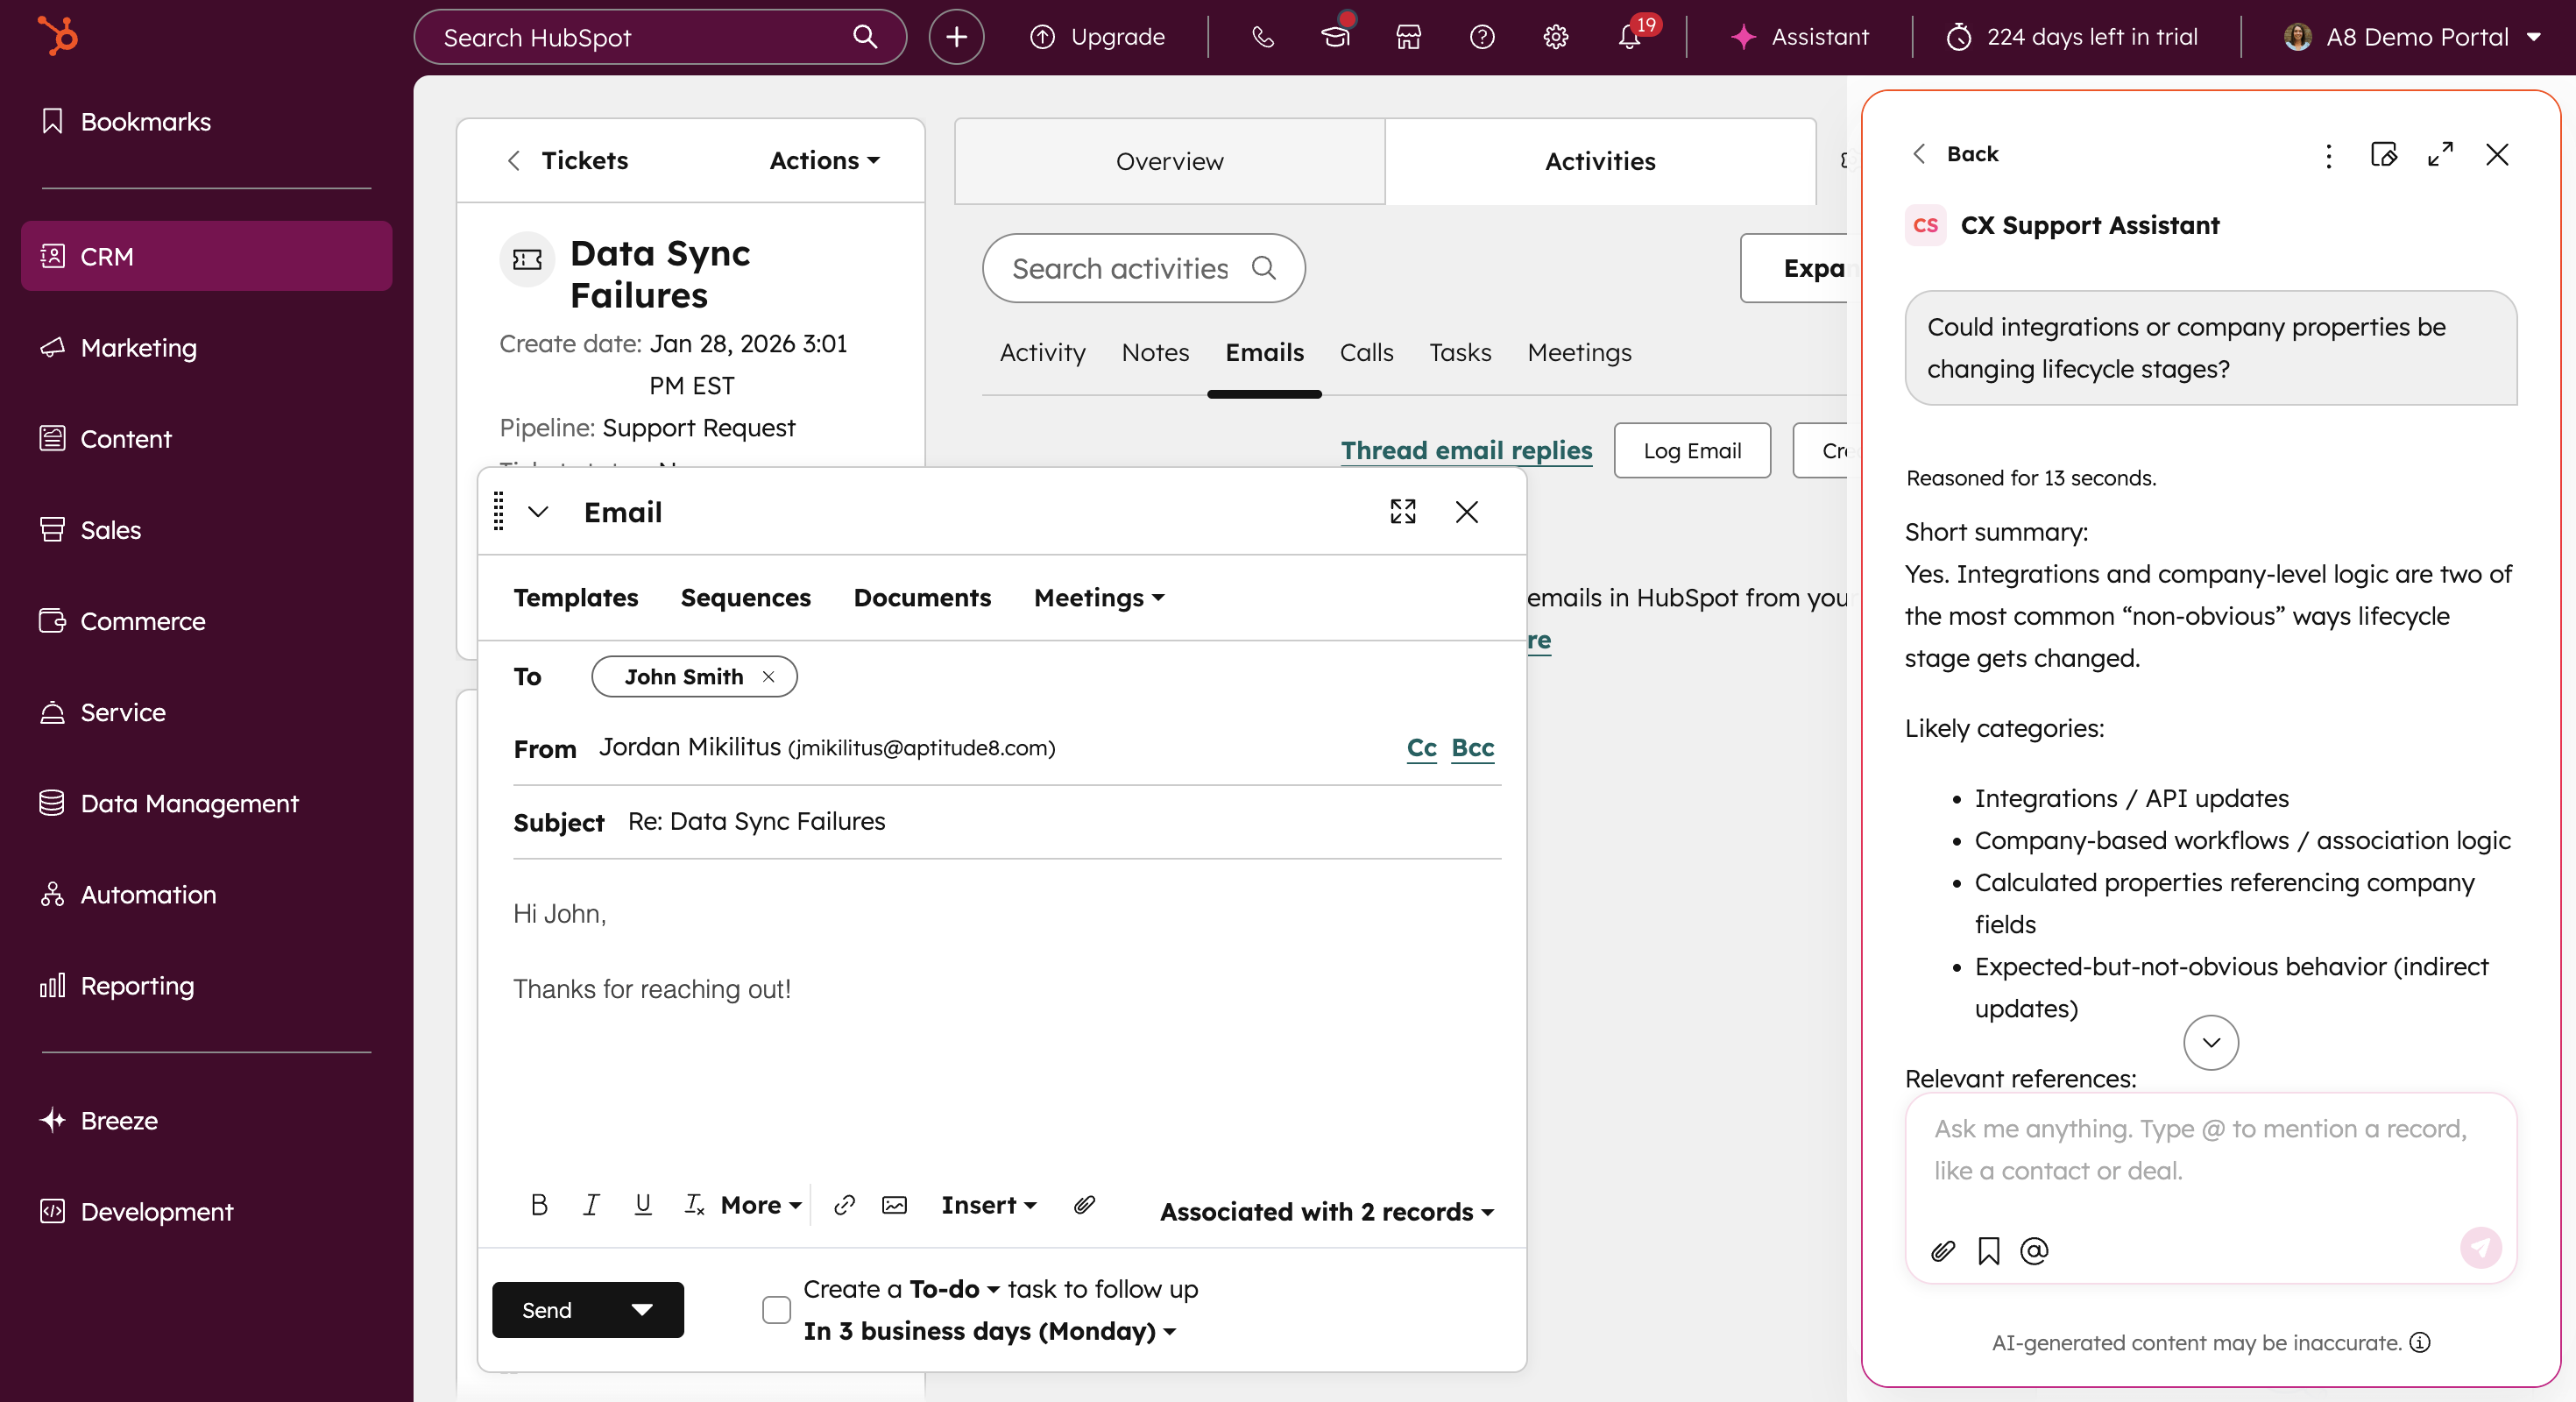The image size is (2576, 1402).
Task: Open the Send button dropdown arrow
Action: [642, 1309]
